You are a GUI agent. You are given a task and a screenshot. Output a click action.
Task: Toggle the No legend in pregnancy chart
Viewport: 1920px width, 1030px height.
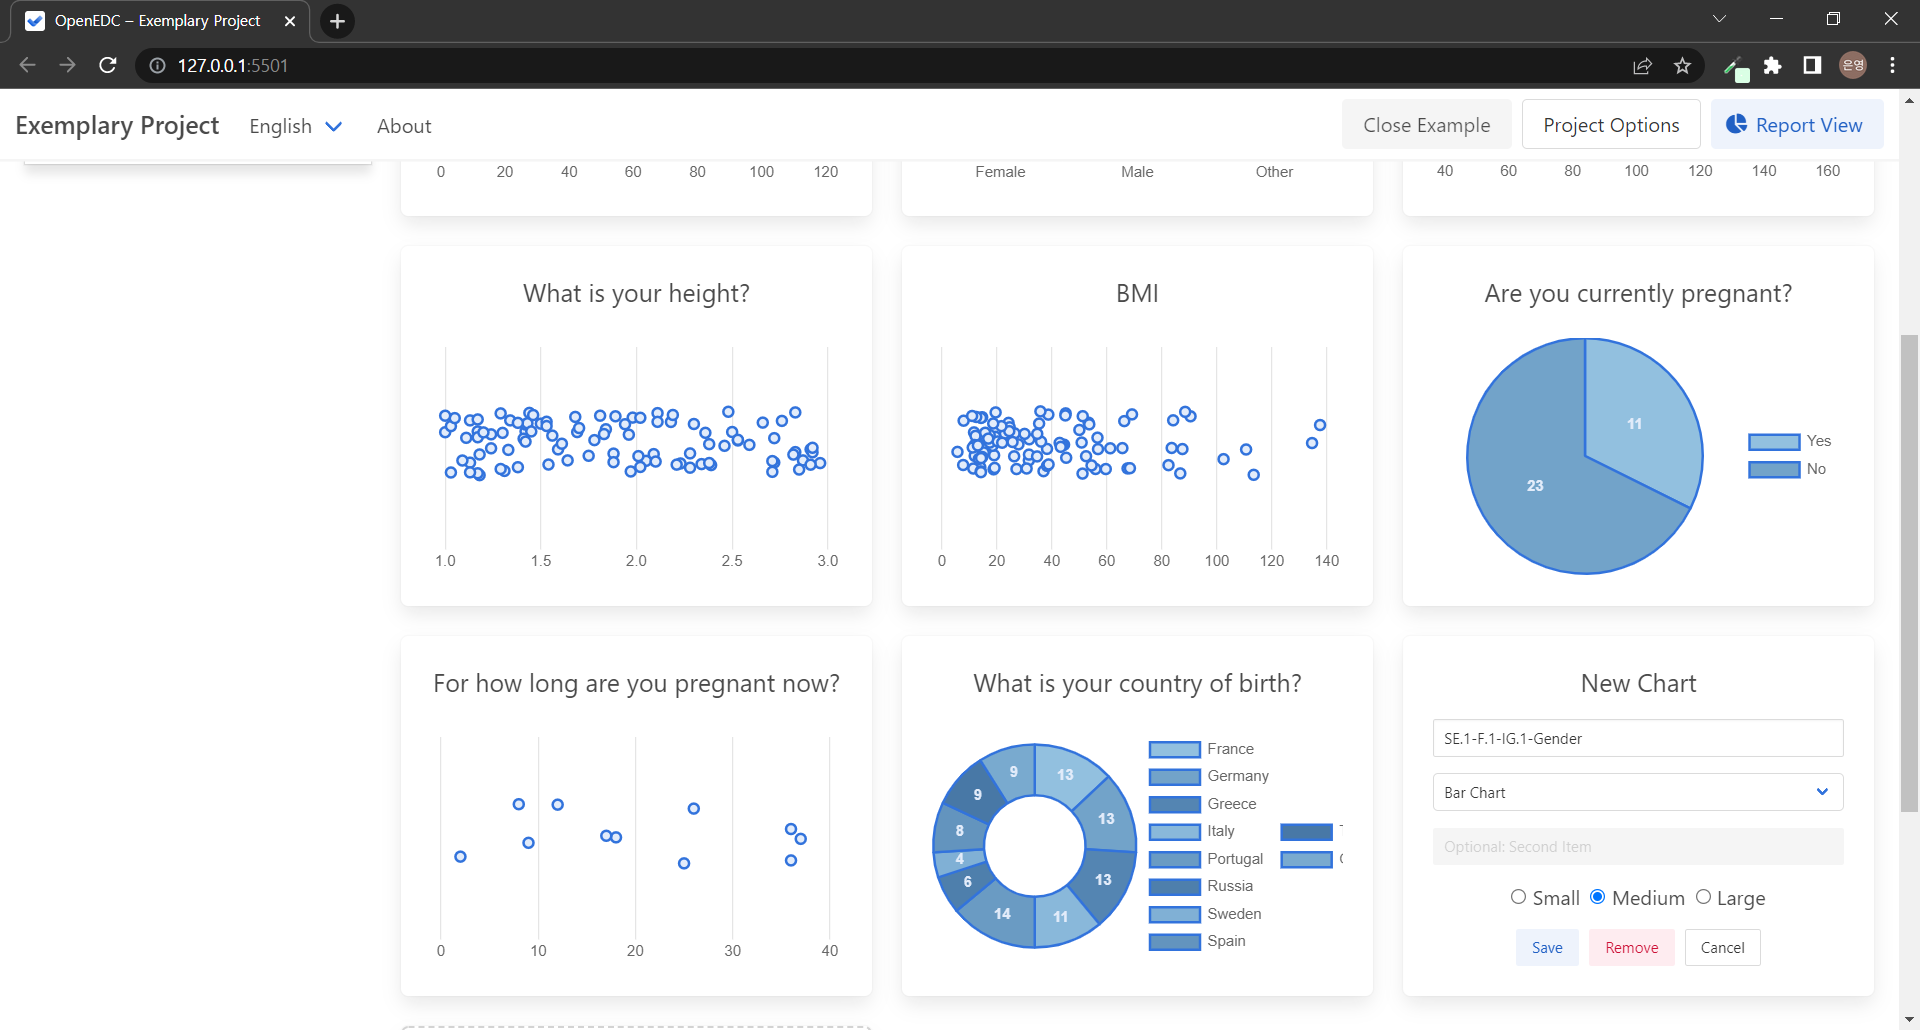[1787, 469]
